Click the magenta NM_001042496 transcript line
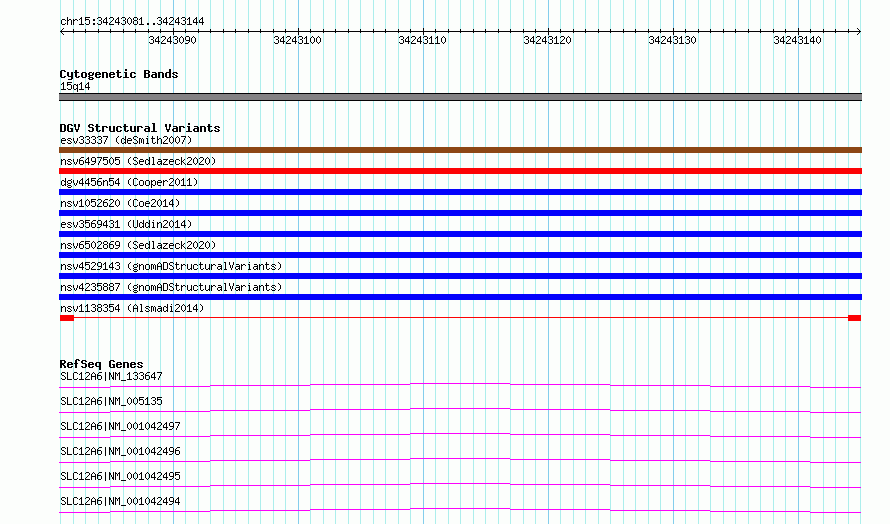The width and height of the screenshot is (890, 524). tap(460, 460)
